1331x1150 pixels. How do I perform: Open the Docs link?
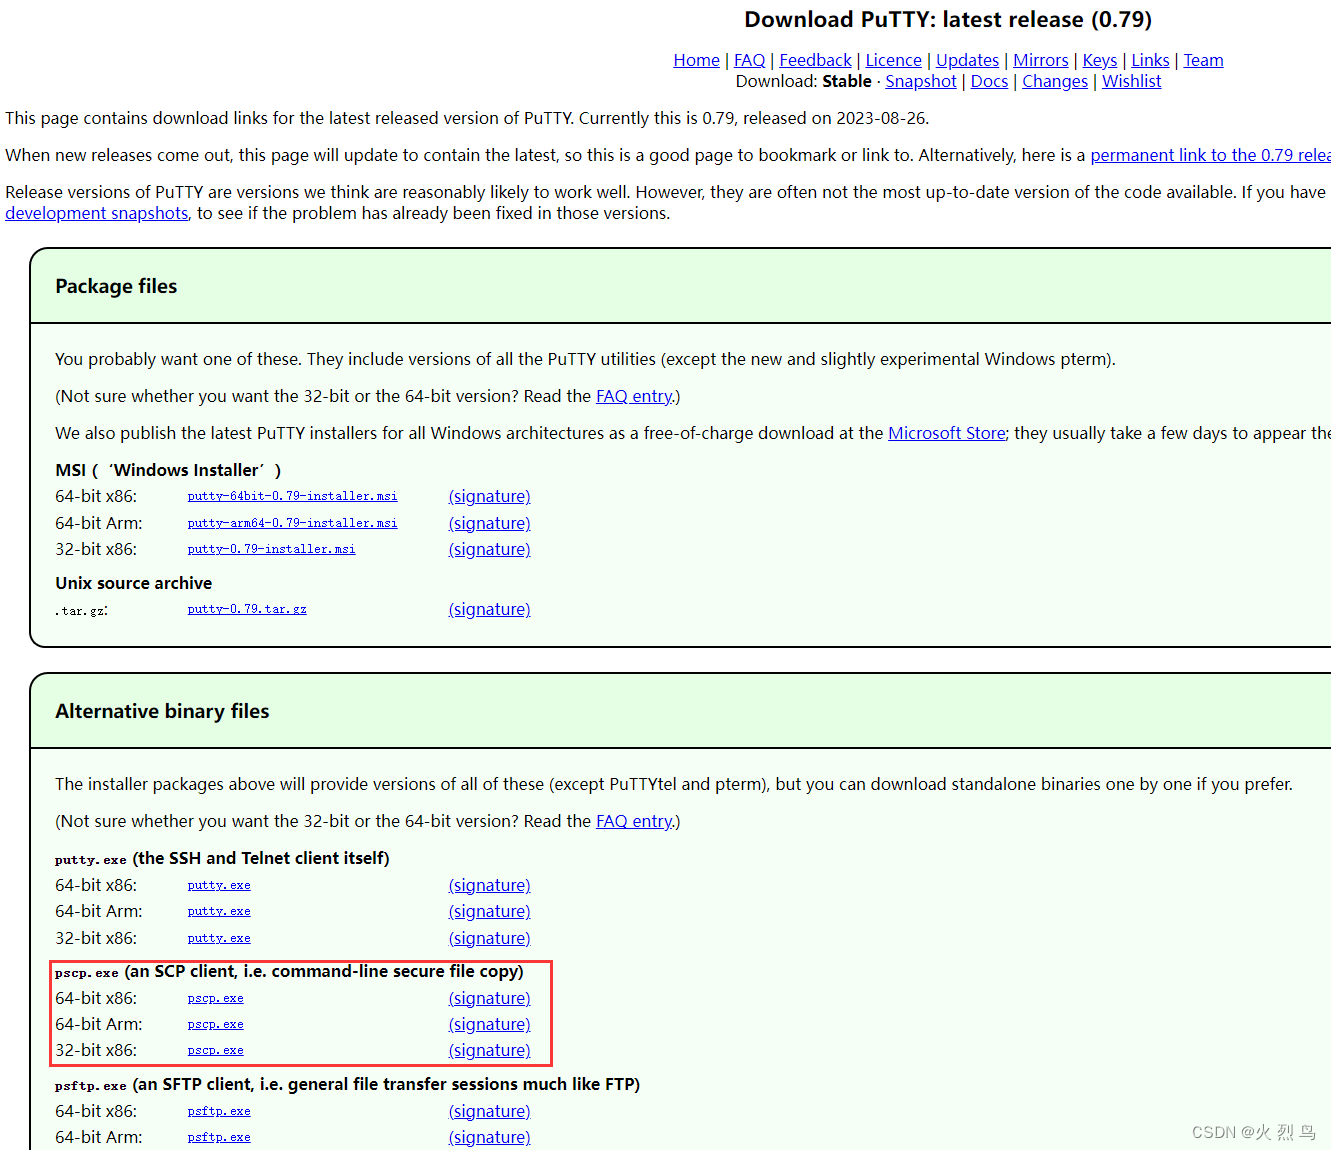click(989, 81)
